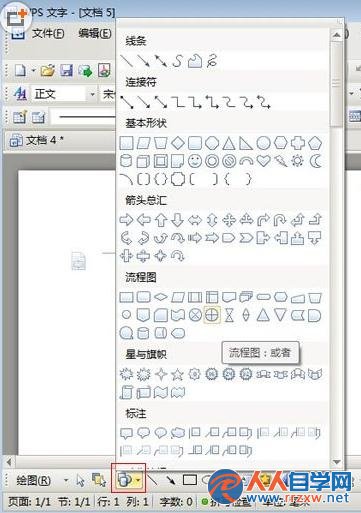This screenshot has width=361, height=513.
Task: Open file using folder toolbar icon
Action: click(48, 71)
